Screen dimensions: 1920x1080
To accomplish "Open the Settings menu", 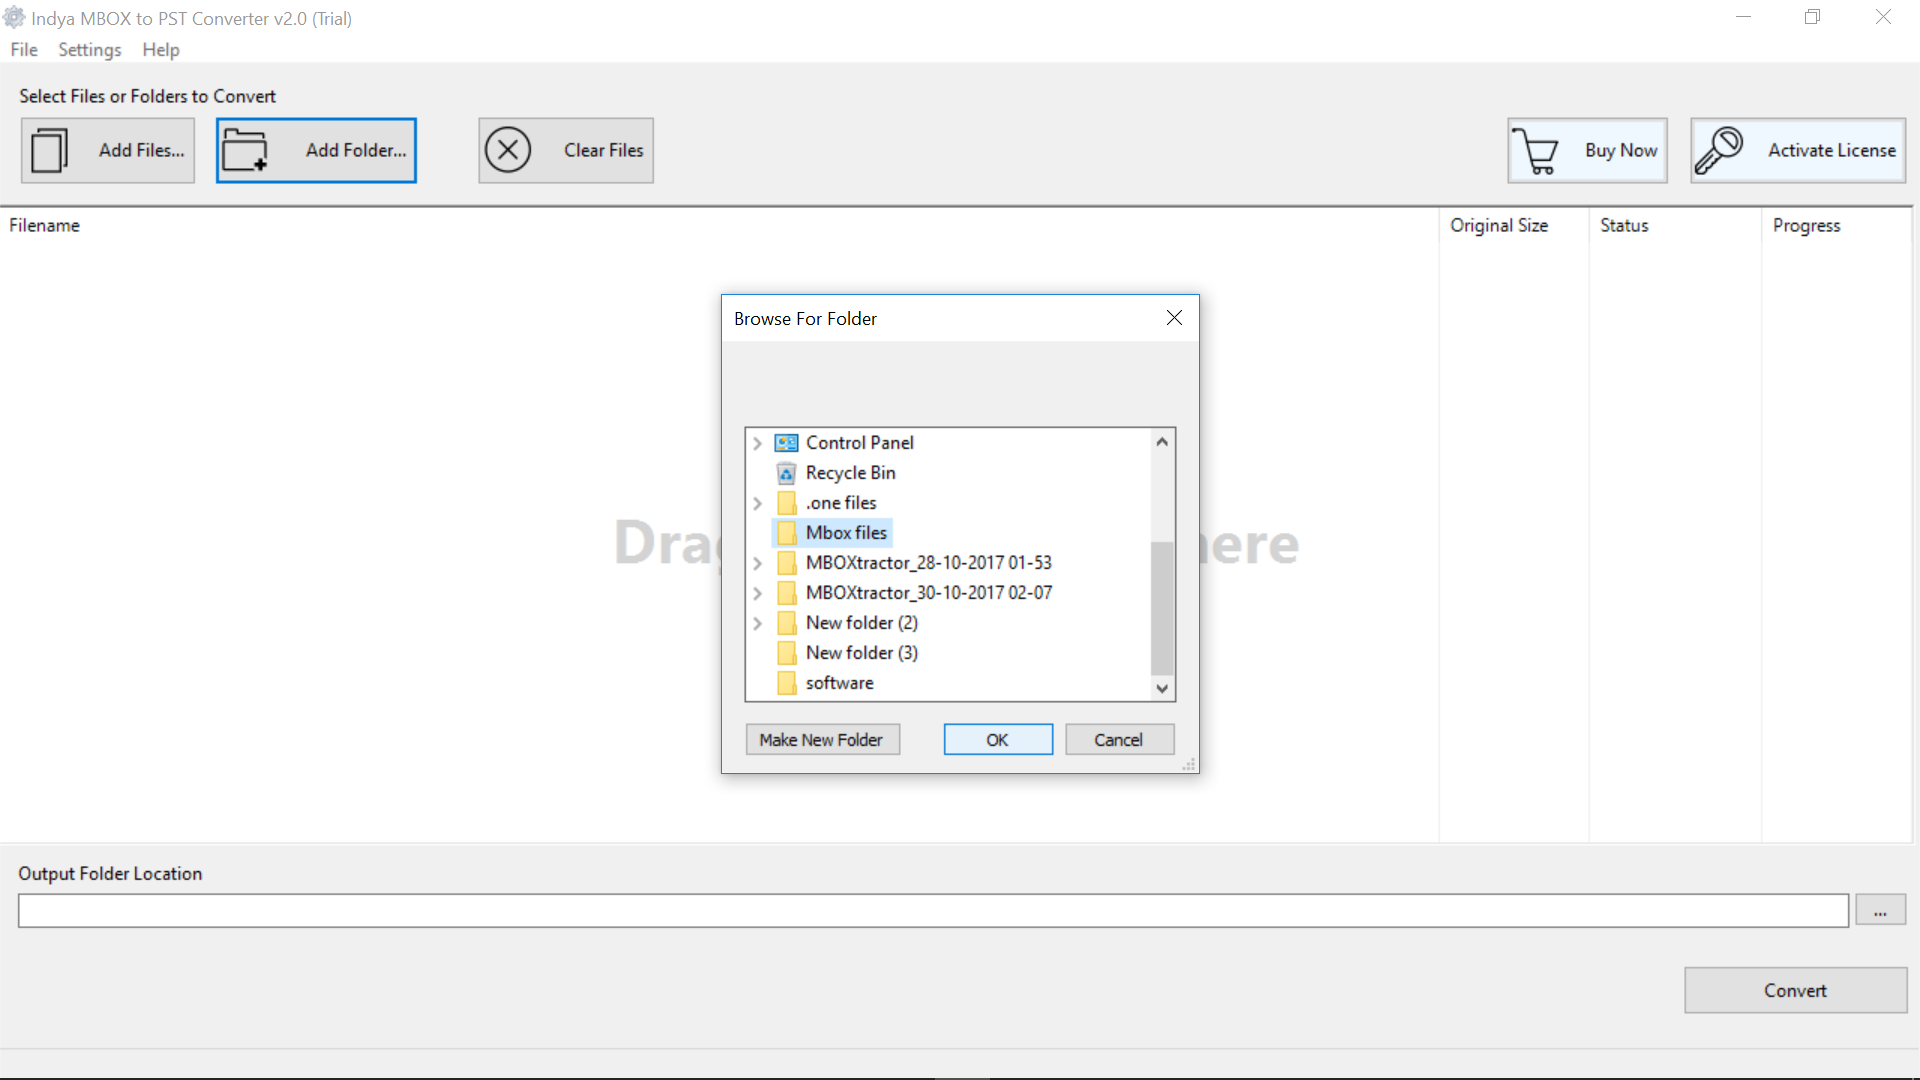I will tap(88, 49).
